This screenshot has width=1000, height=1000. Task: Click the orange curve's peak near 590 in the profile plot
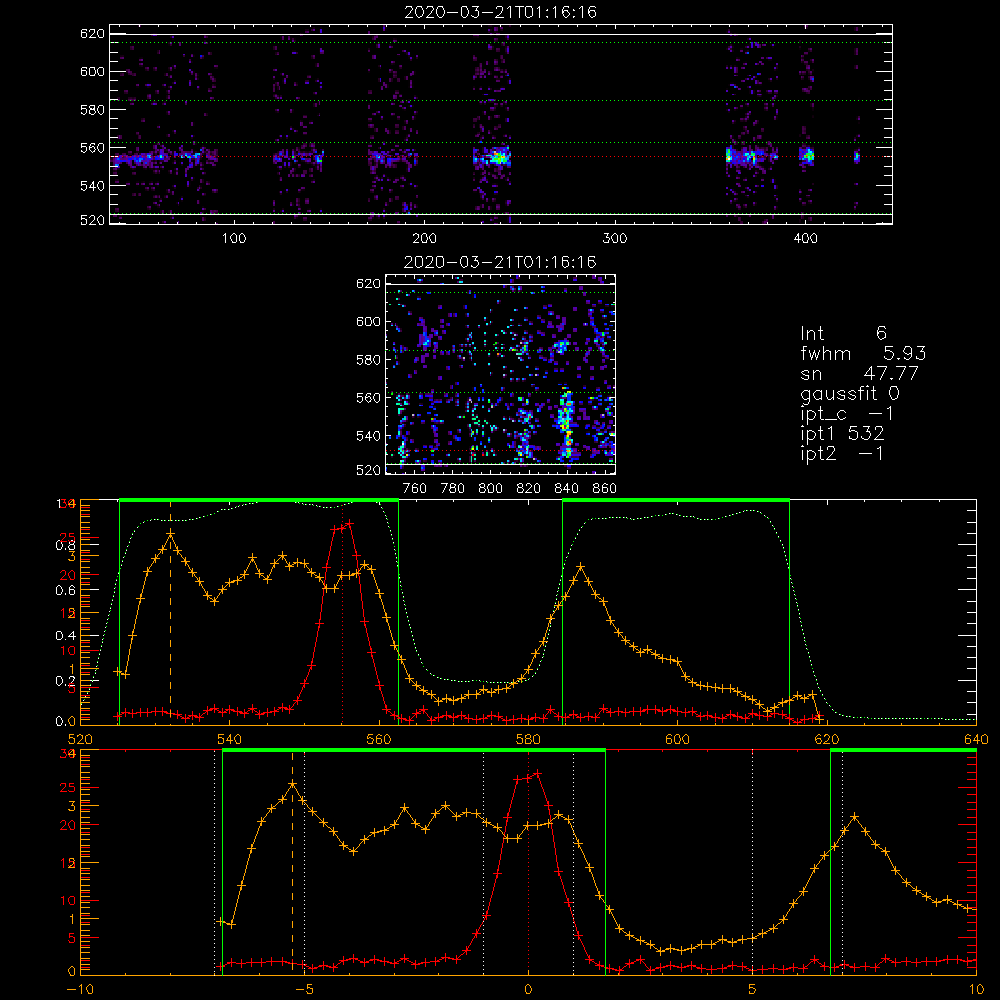tap(580, 566)
